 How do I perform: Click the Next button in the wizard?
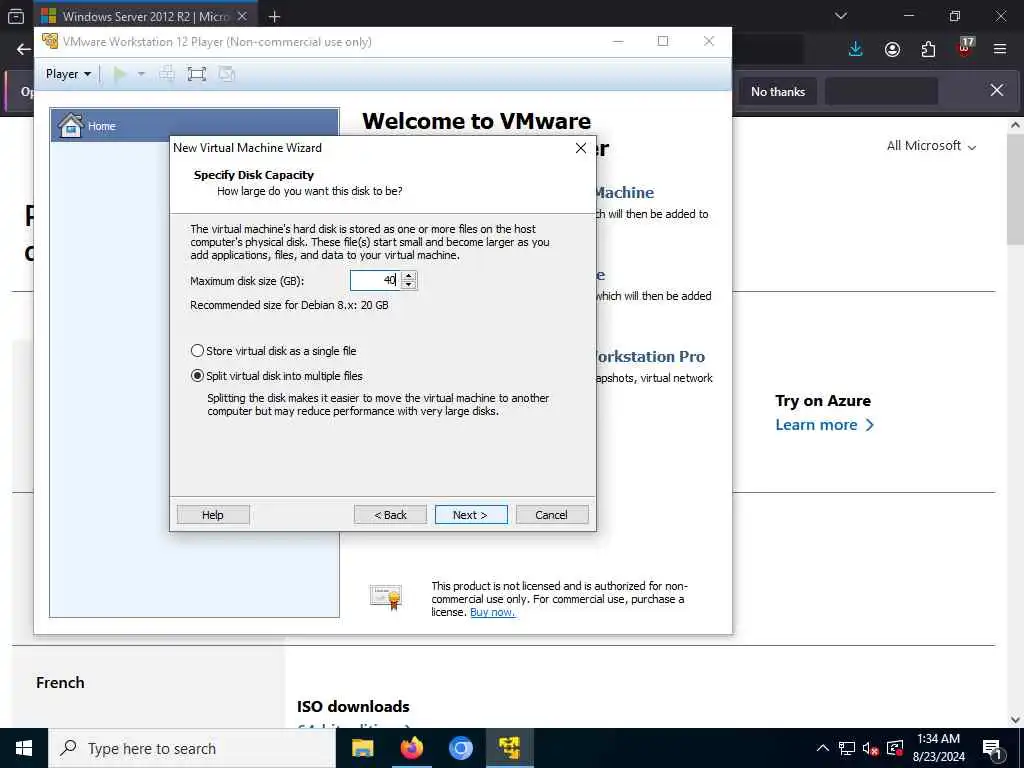pyautogui.click(x=471, y=515)
